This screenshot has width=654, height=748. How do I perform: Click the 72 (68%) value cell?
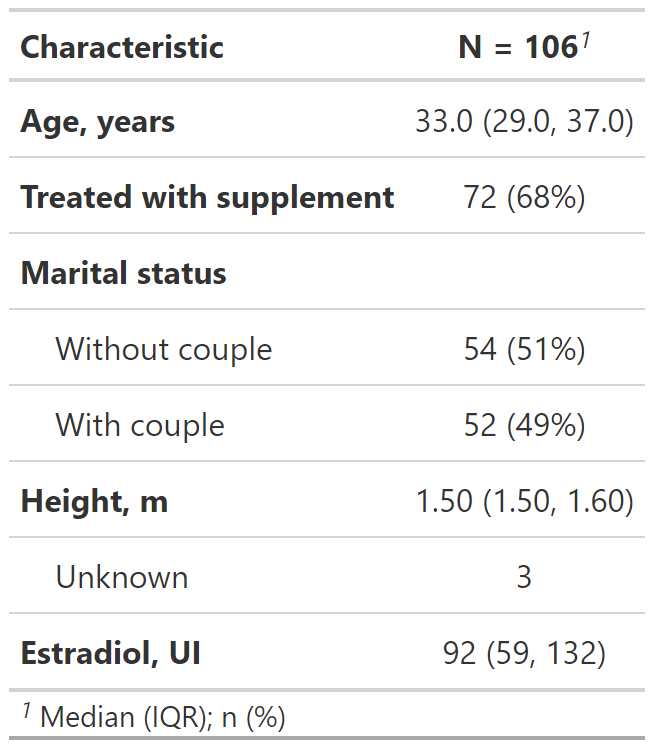(x=524, y=197)
